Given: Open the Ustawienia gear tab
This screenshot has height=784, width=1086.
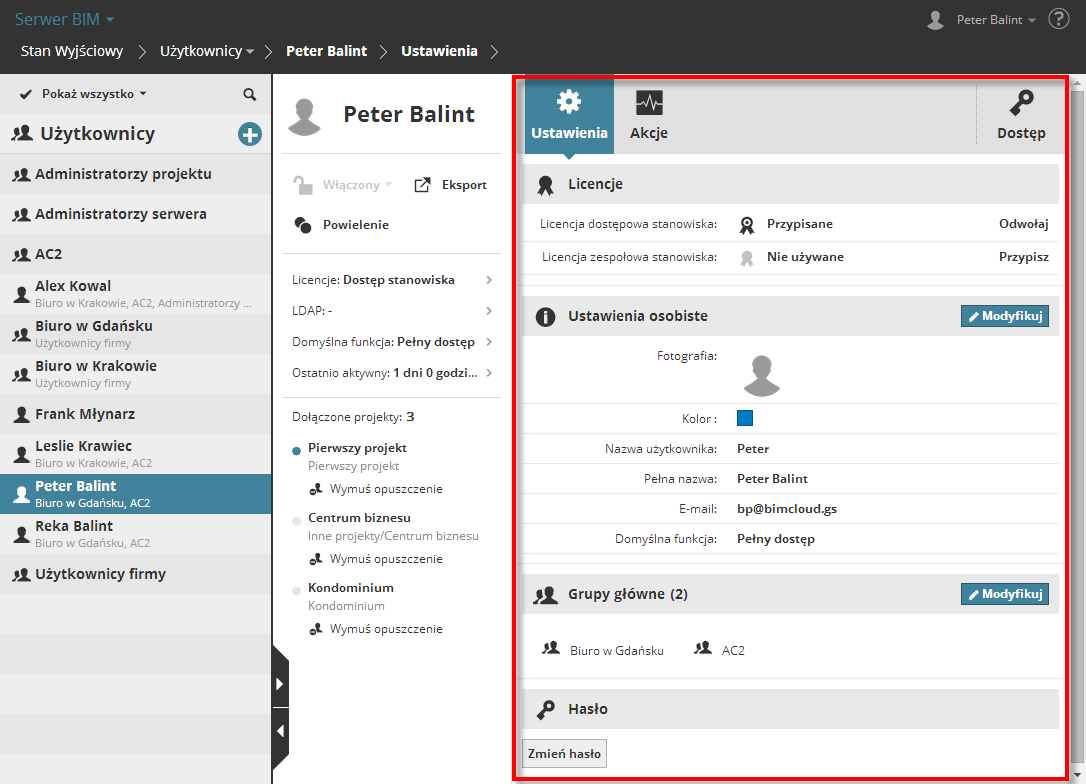Looking at the screenshot, I should [x=569, y=115].
